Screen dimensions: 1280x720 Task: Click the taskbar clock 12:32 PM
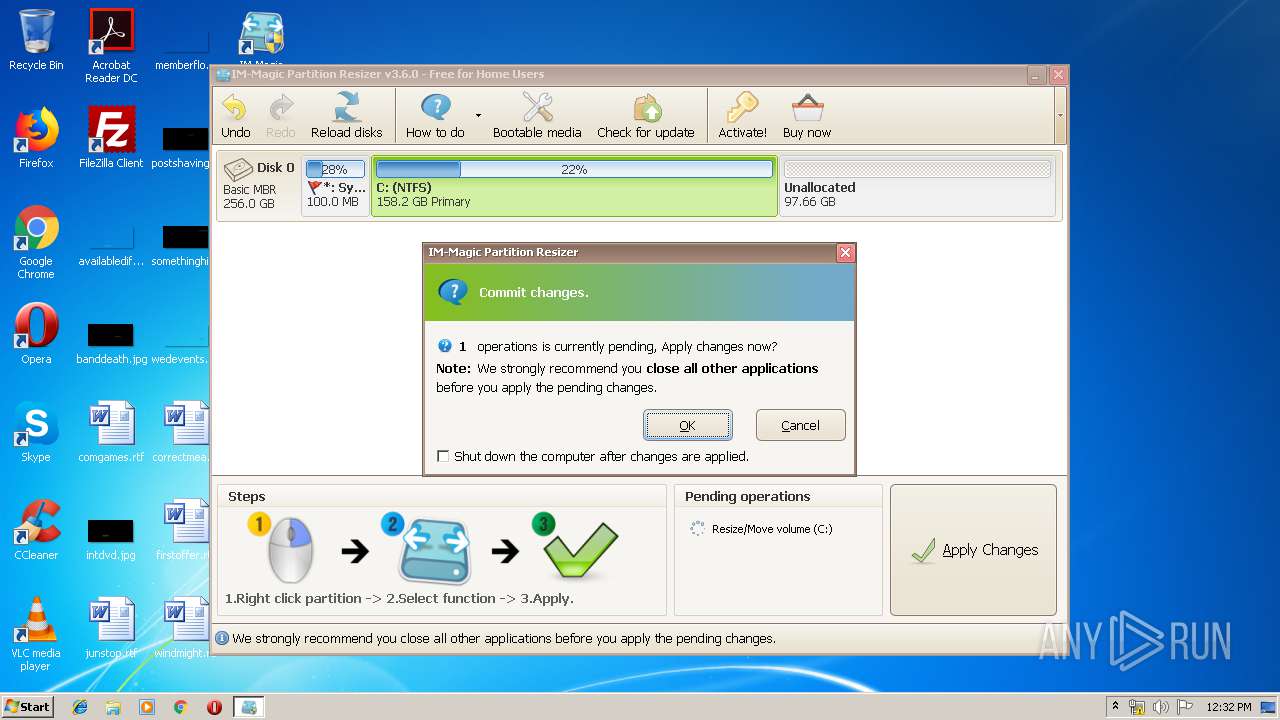coord(1229,707)
